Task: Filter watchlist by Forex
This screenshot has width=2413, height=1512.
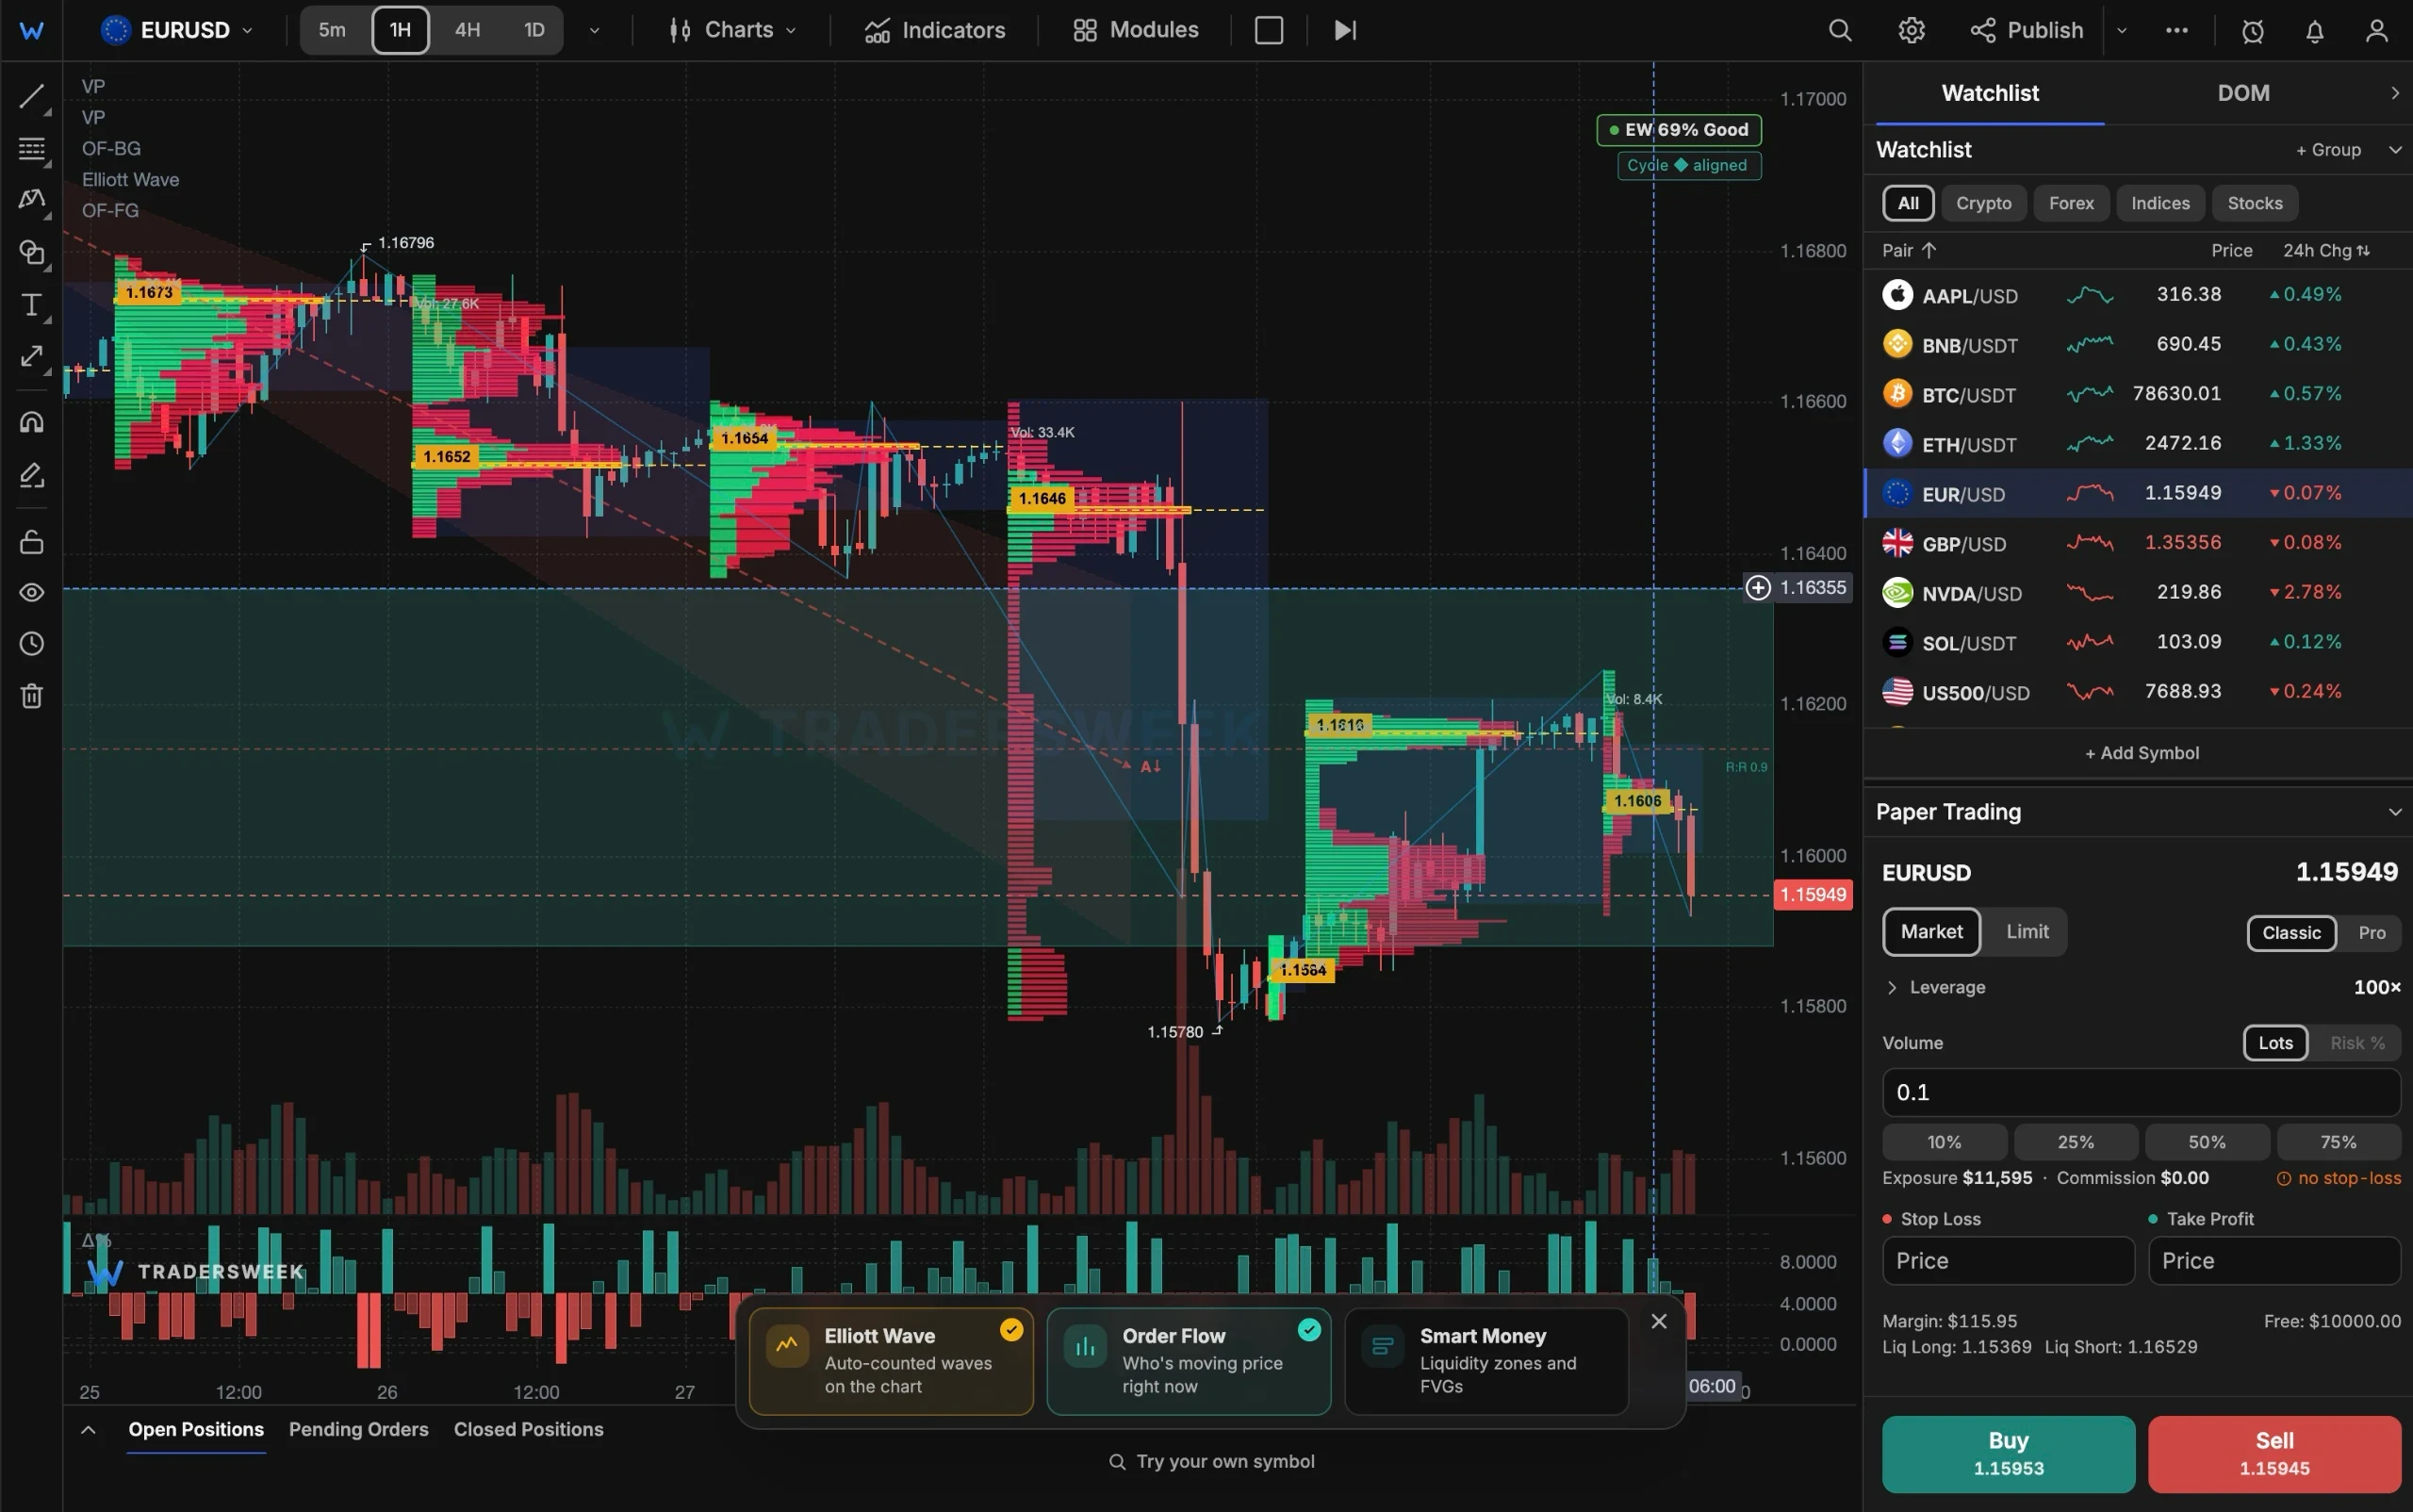Action: (x=2070, y=203)
